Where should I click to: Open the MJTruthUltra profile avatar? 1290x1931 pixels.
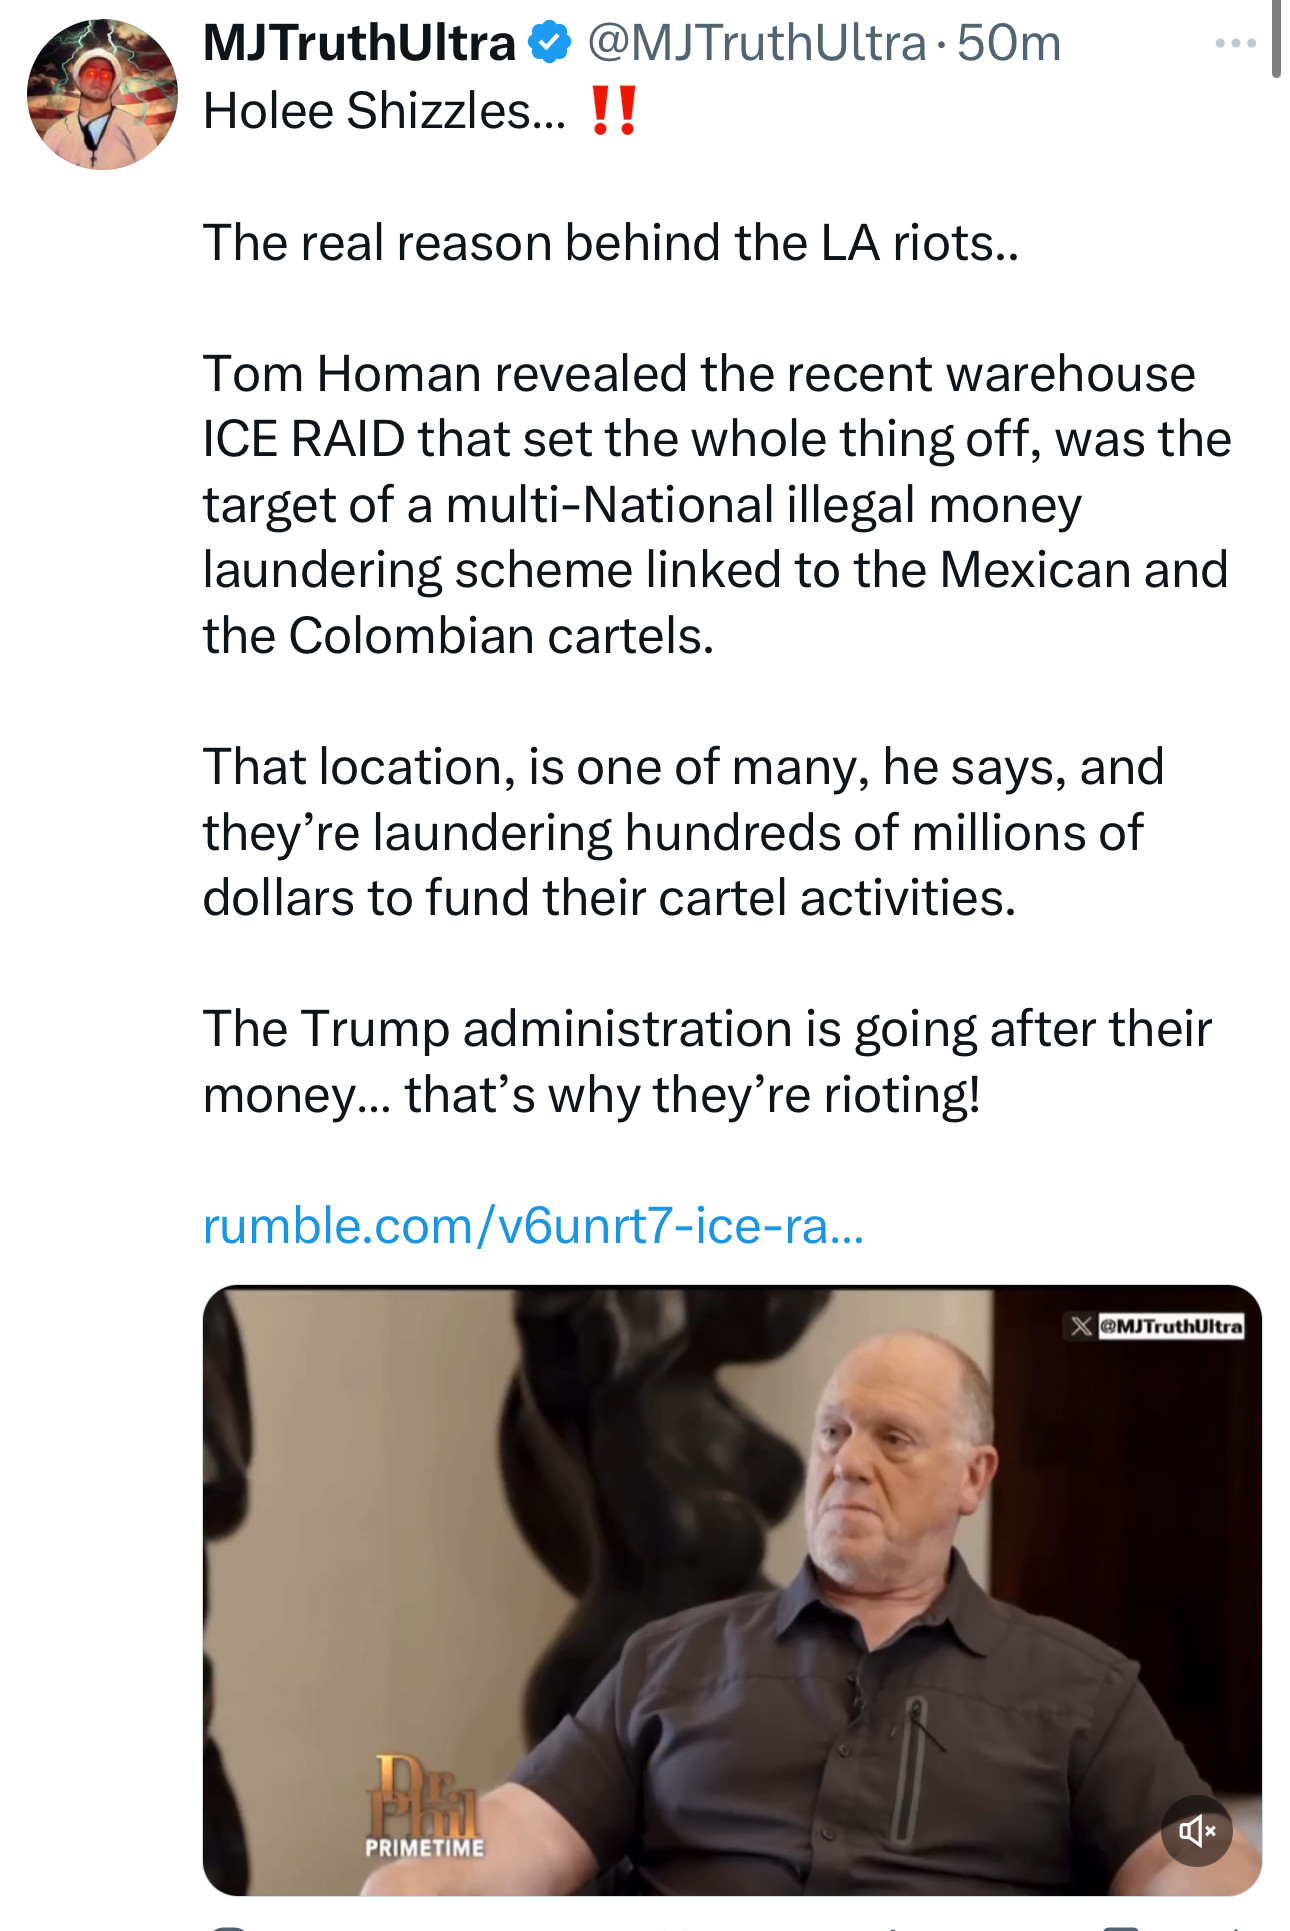point(102,95)
